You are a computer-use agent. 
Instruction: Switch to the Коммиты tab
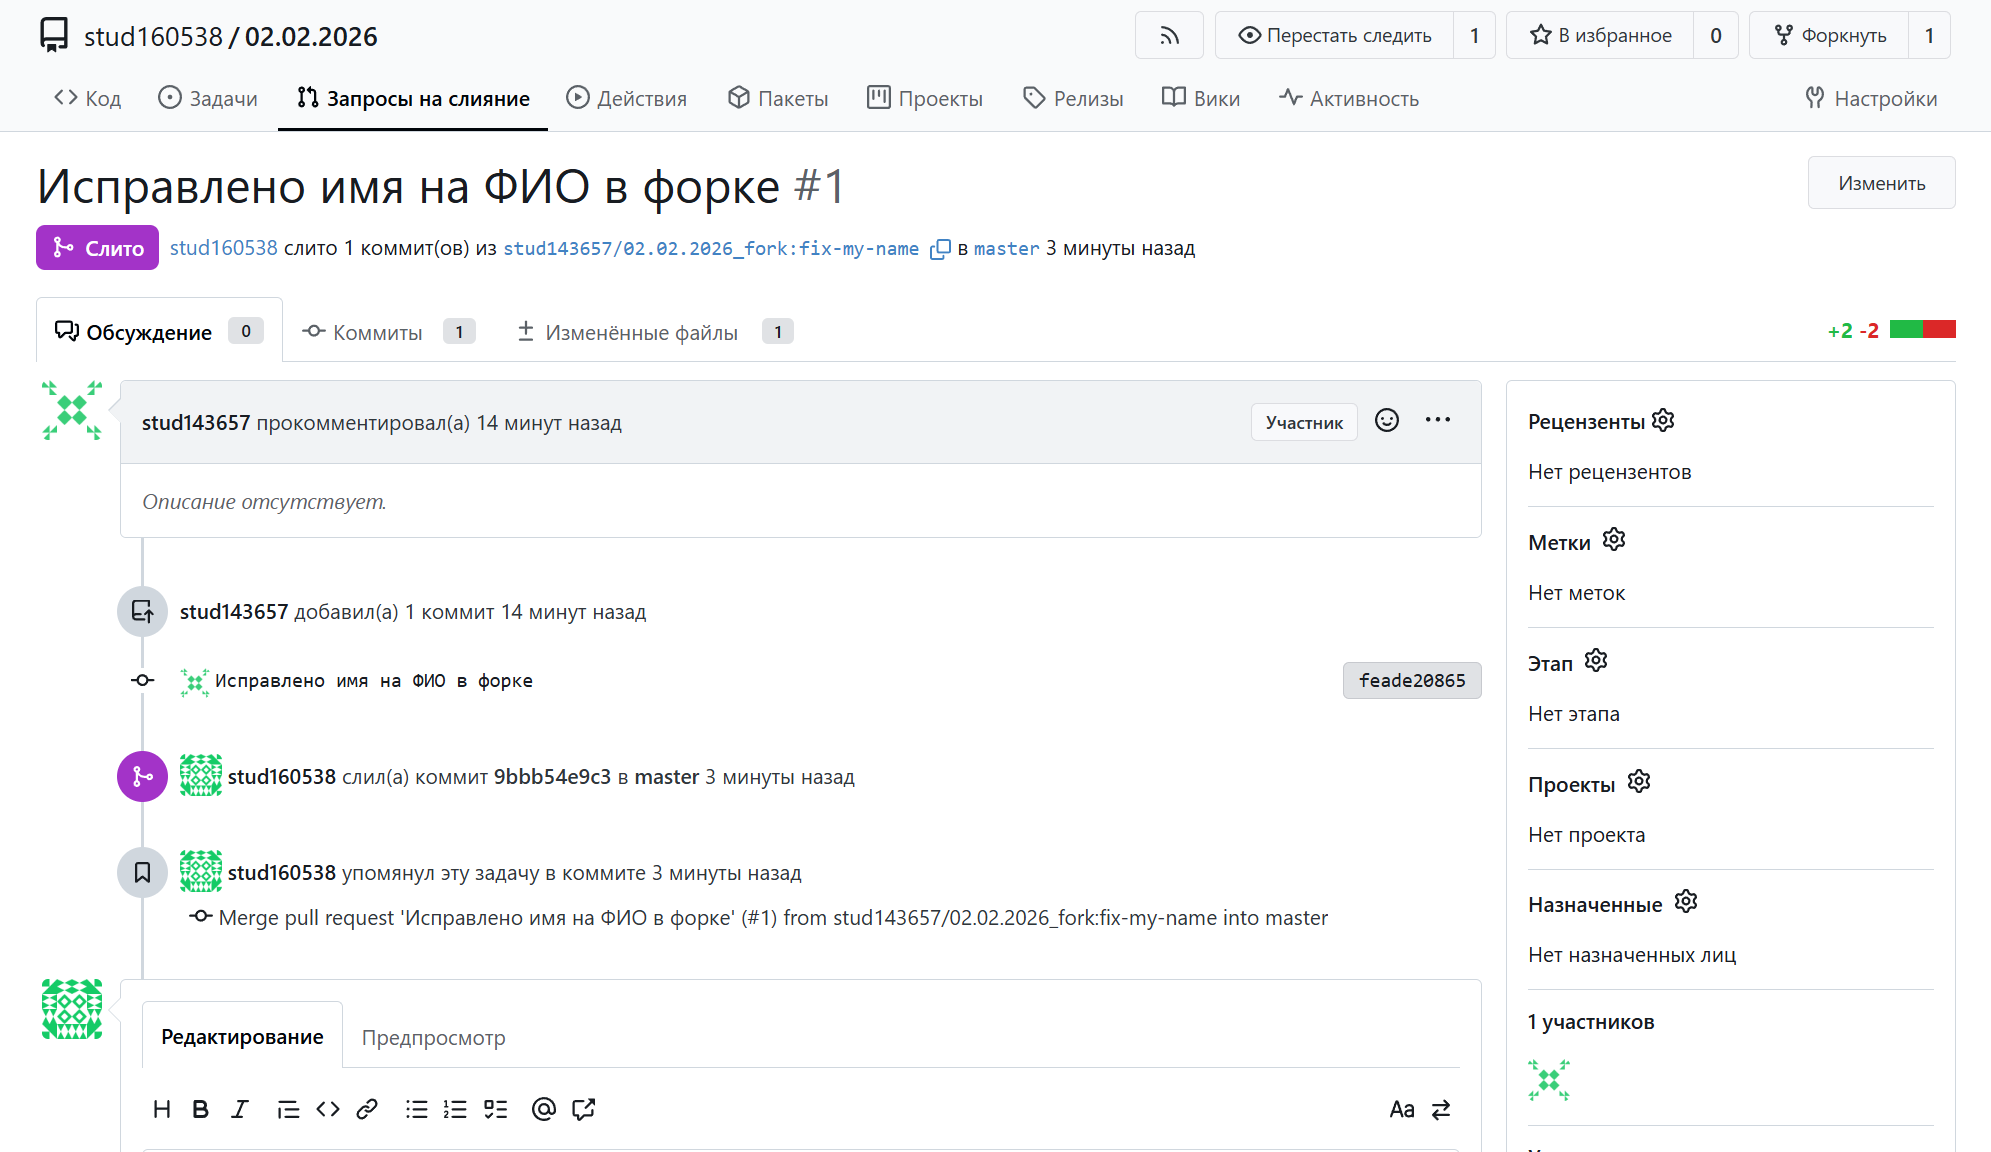(377, 332)
